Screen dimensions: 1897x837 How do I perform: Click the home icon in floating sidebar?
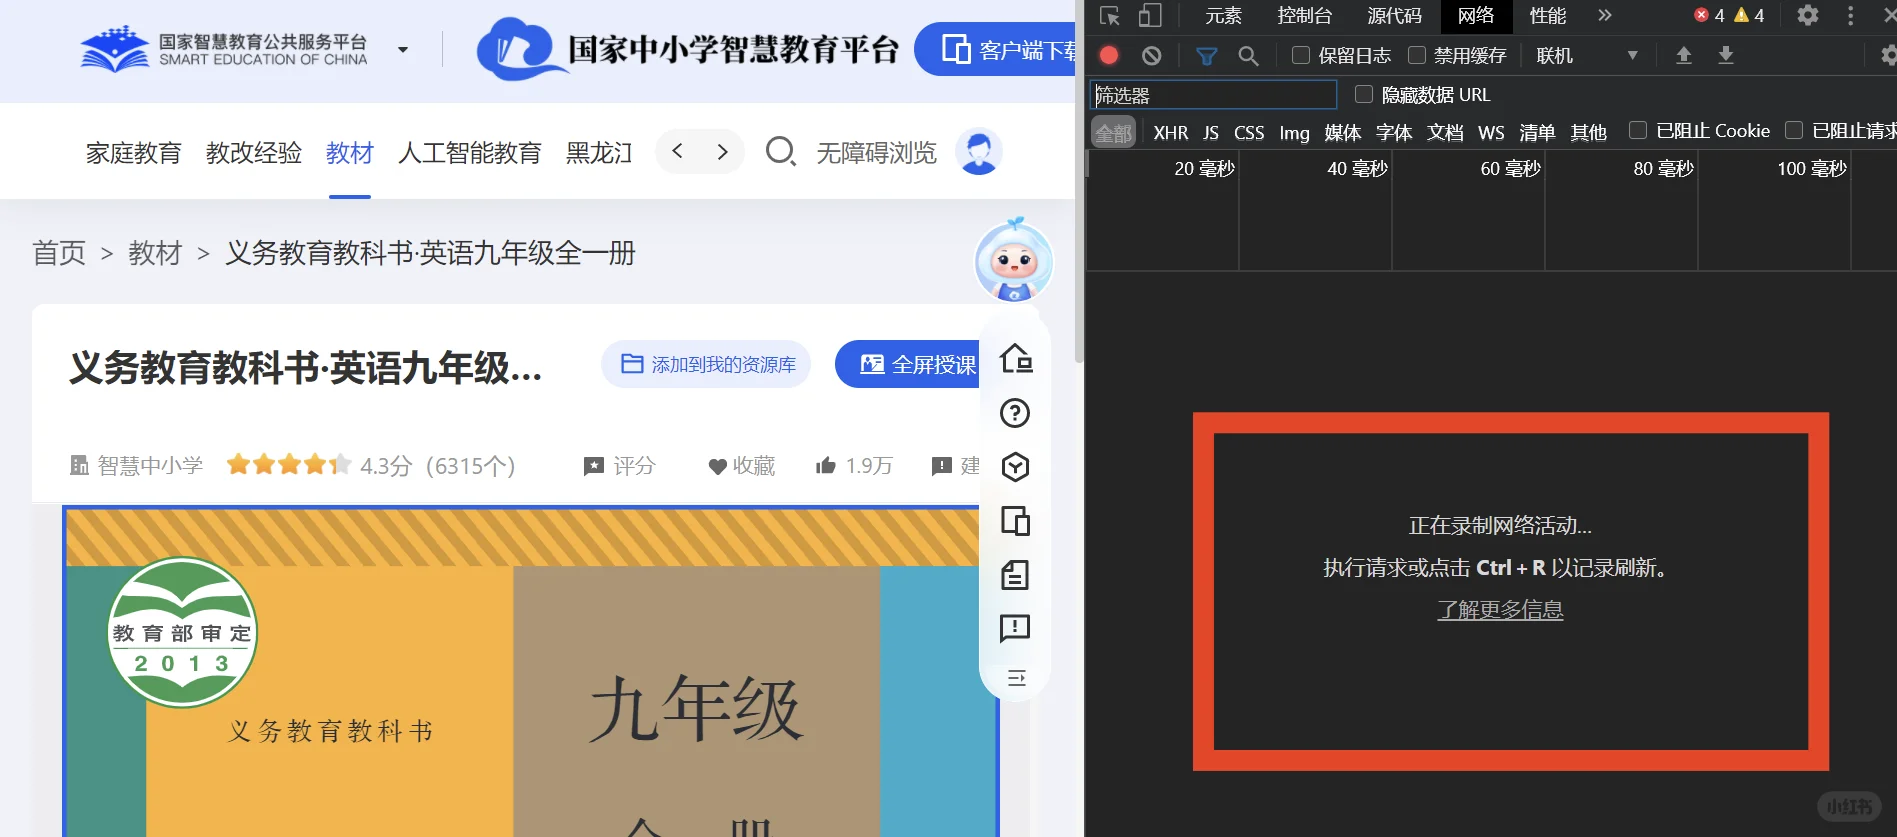click(1015, 358)
